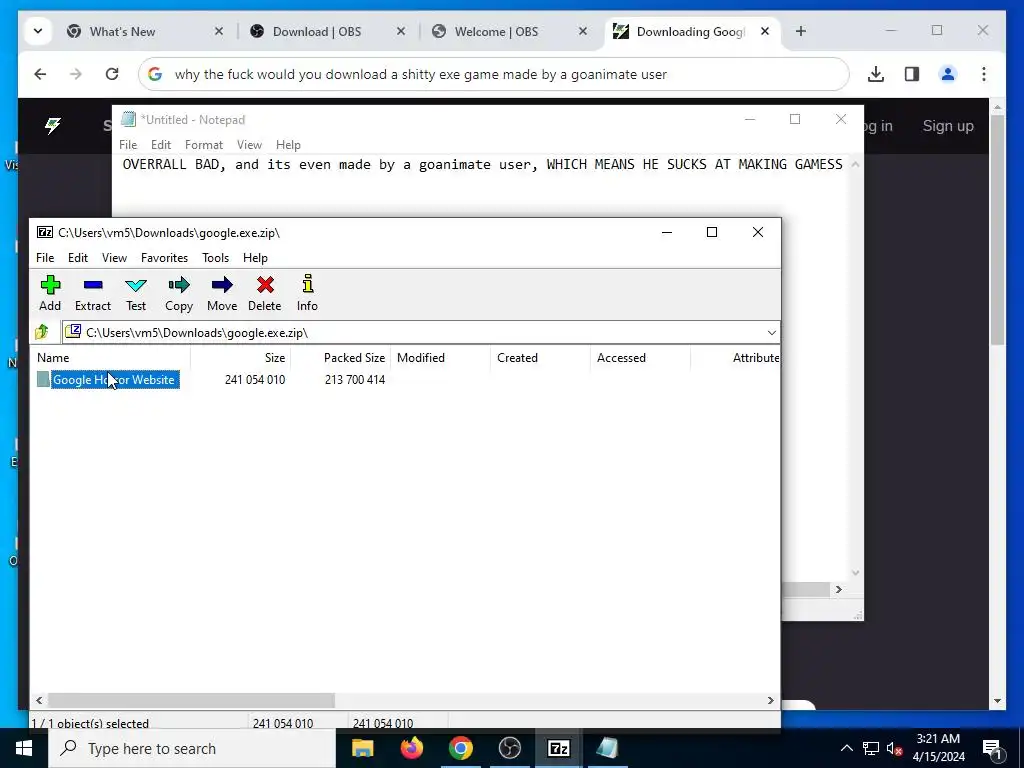
Task: Hit the red Delete icon in 7-Zip
Action: click(x=264, y=293)
